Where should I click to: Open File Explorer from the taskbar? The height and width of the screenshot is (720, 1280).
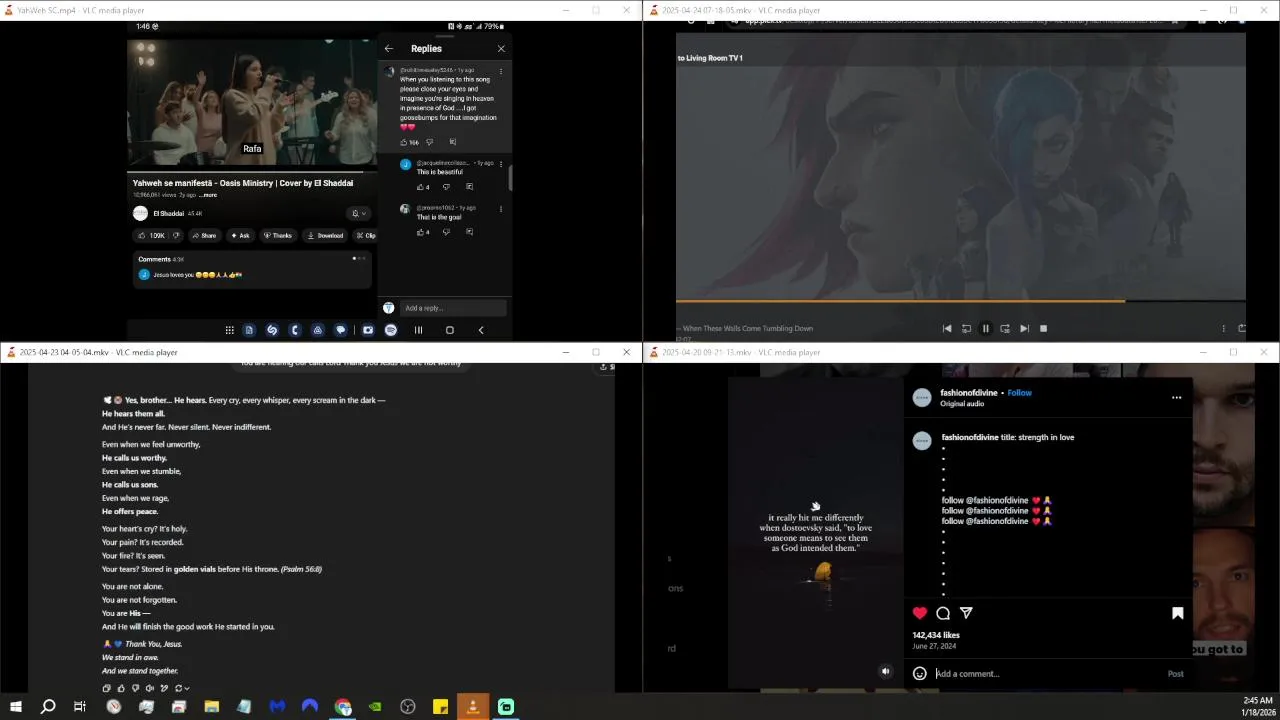tap(211, 707)
